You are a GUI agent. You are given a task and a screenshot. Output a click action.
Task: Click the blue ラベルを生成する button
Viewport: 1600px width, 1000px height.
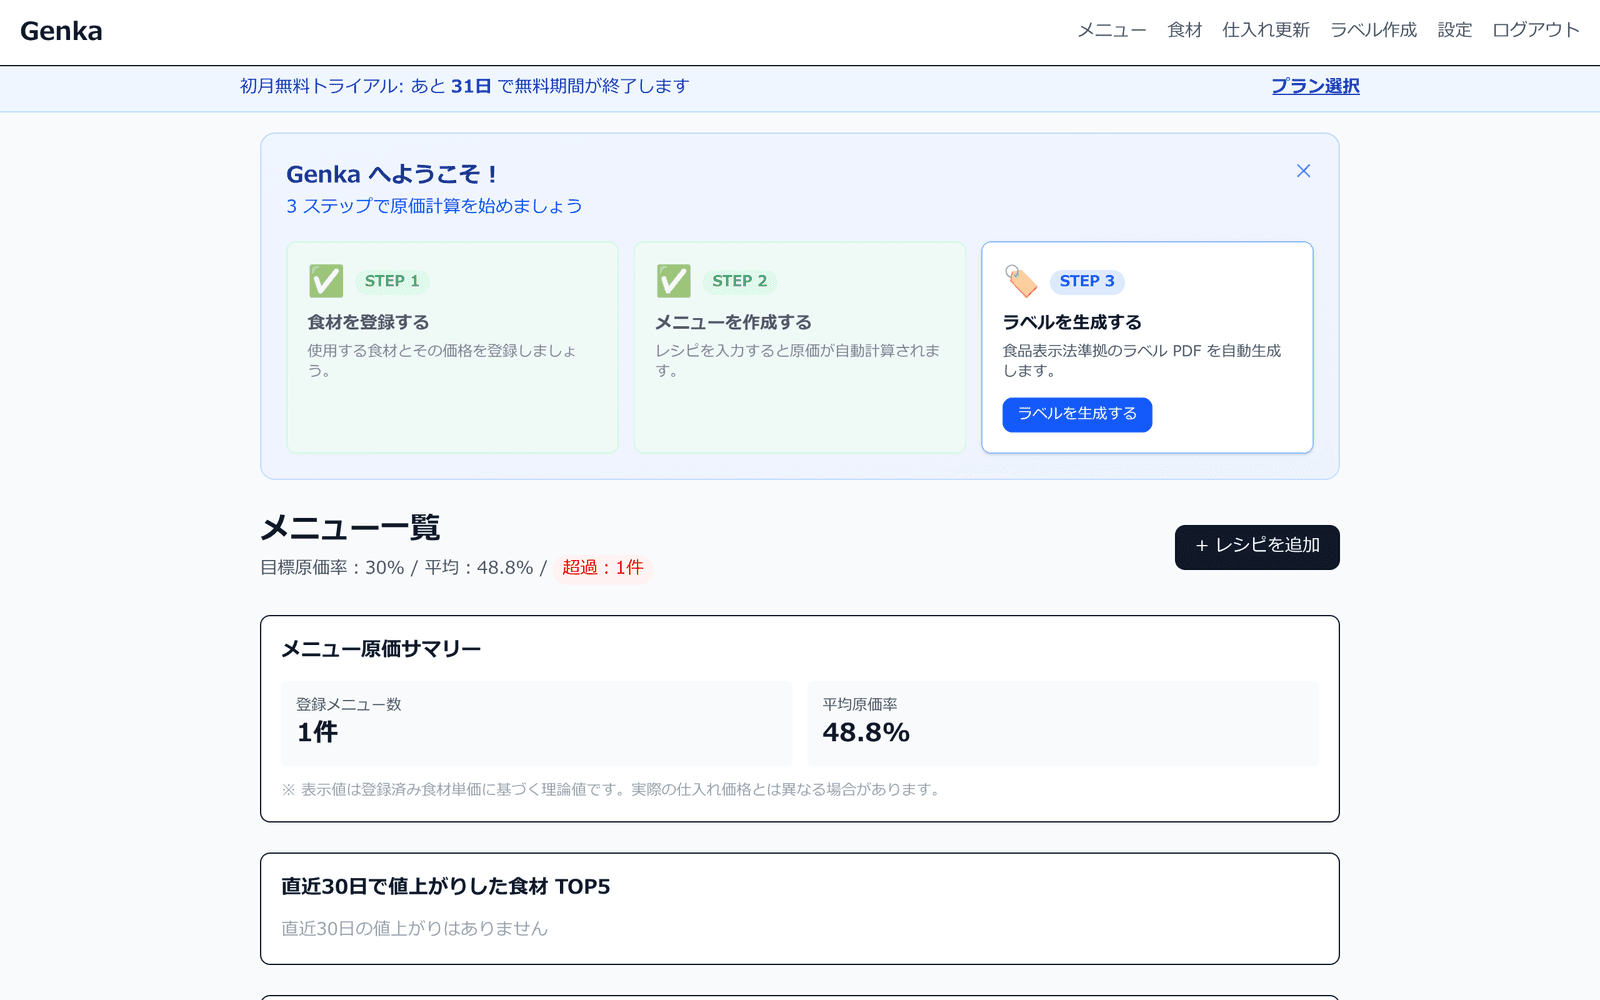tap(1077, 414)
